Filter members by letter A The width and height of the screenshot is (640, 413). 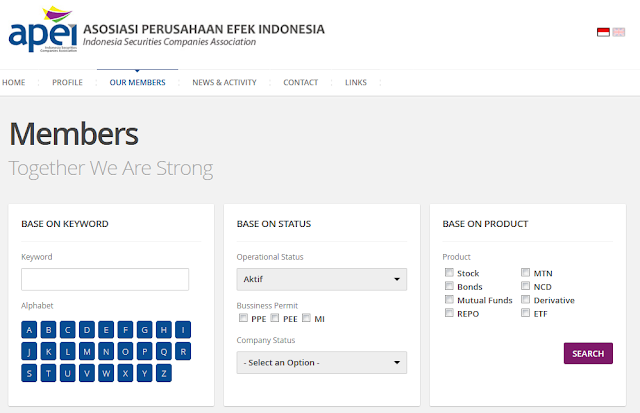pyautogui.click(x=29, y=330)
